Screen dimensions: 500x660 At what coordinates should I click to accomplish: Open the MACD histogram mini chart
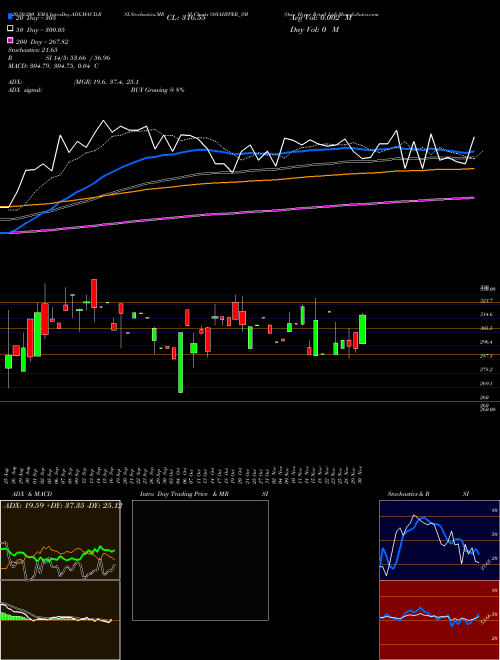coord(60,620)
